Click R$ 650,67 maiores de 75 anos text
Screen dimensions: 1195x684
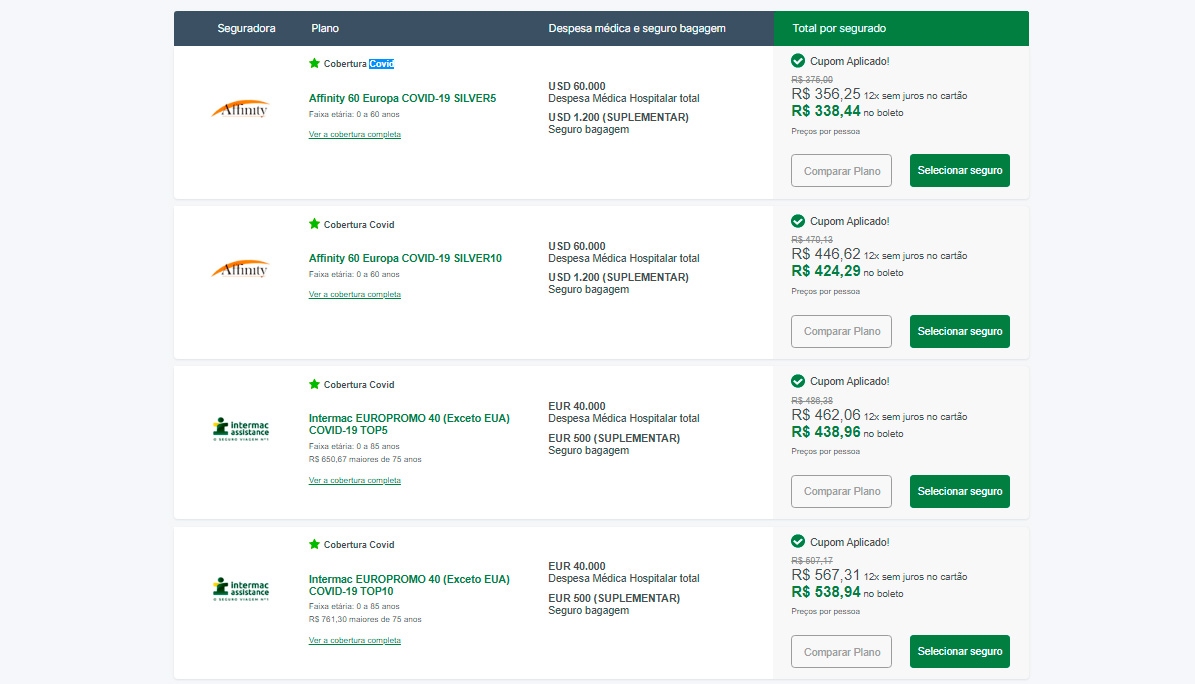365,460
